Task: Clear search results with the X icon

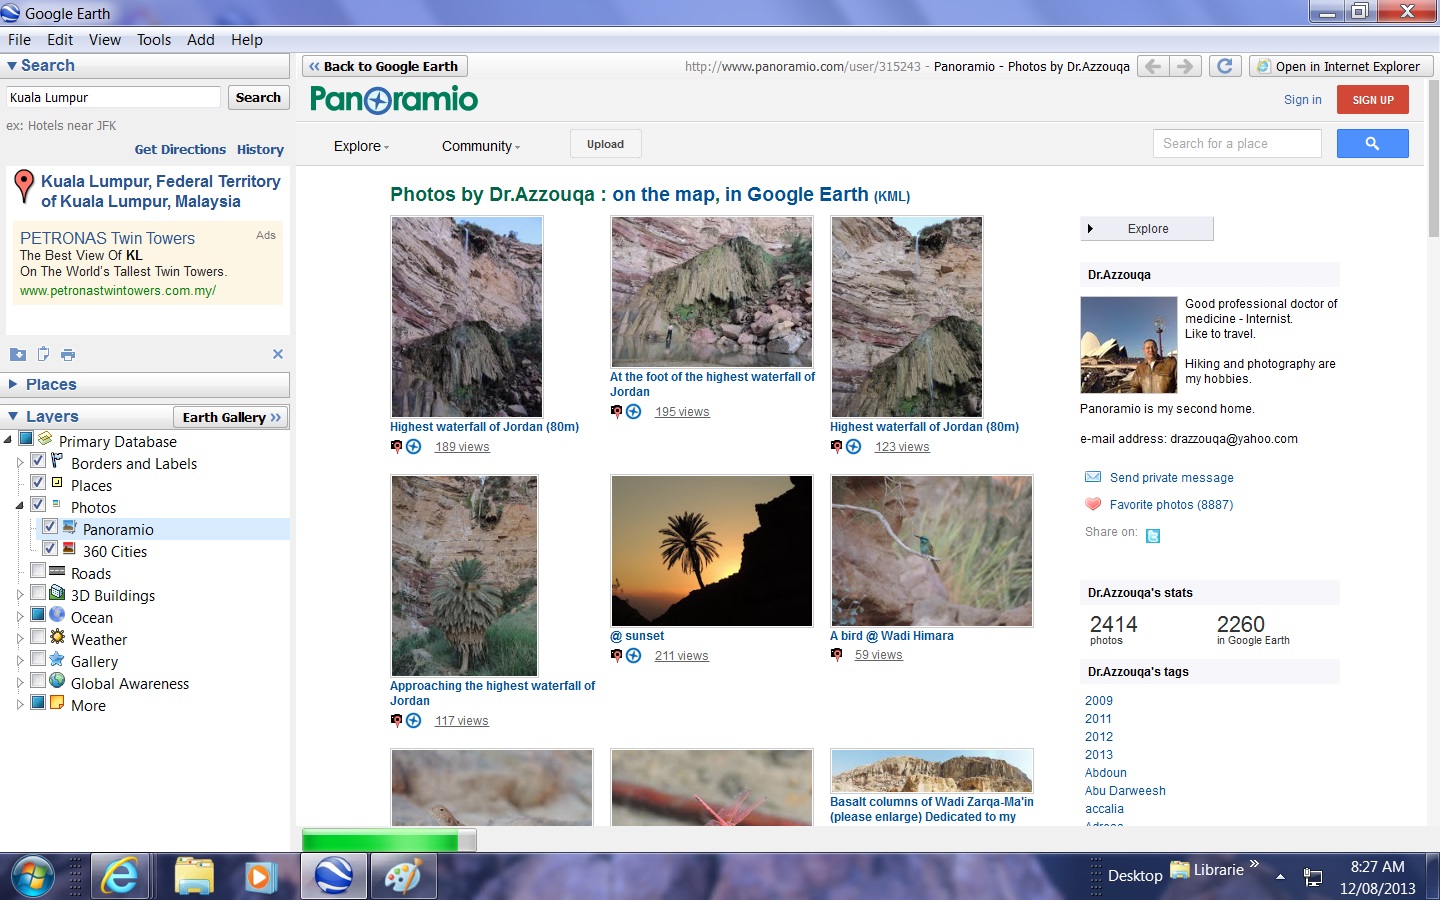Action: point(278,354)
